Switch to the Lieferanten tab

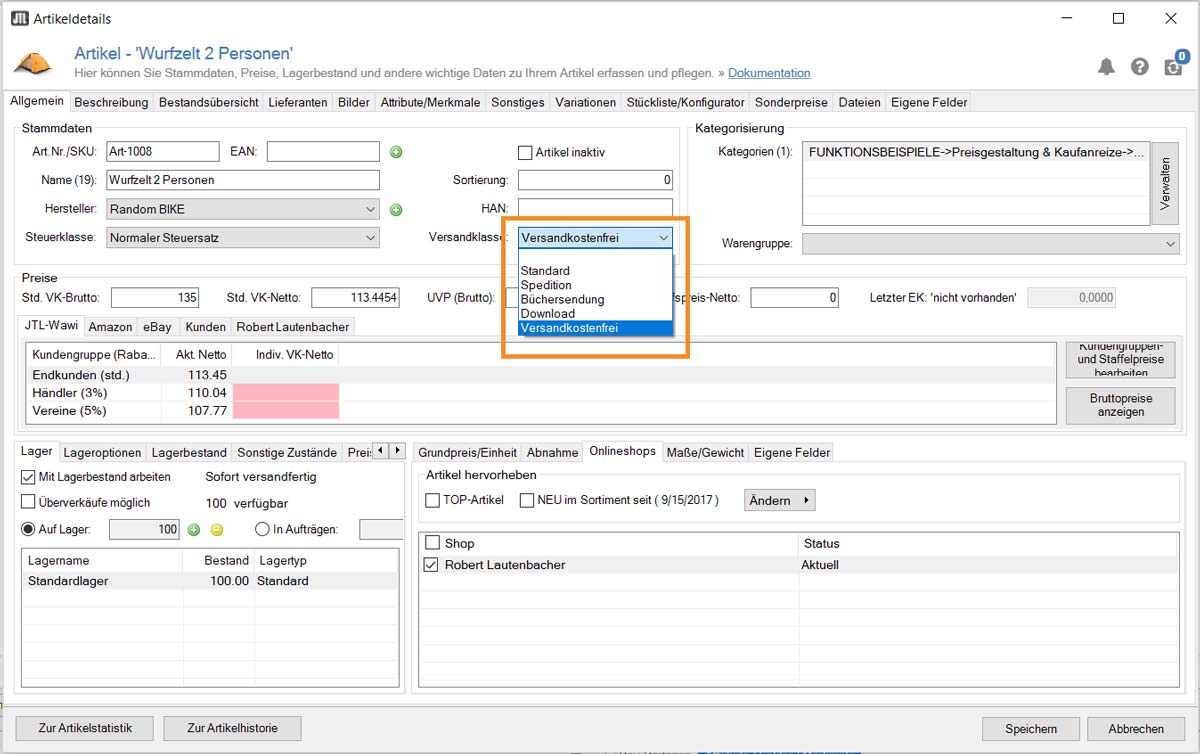click(298, 102)
